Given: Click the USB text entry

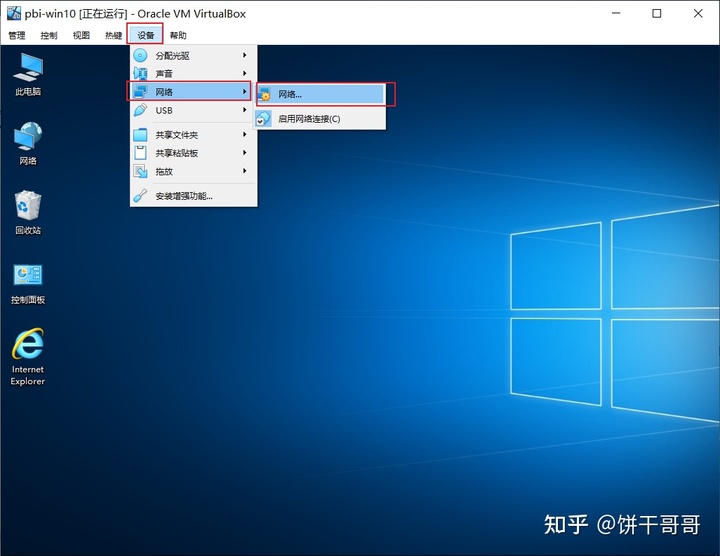Looking at the screenshot, I should pyautogui.click(x=164, y=111).
